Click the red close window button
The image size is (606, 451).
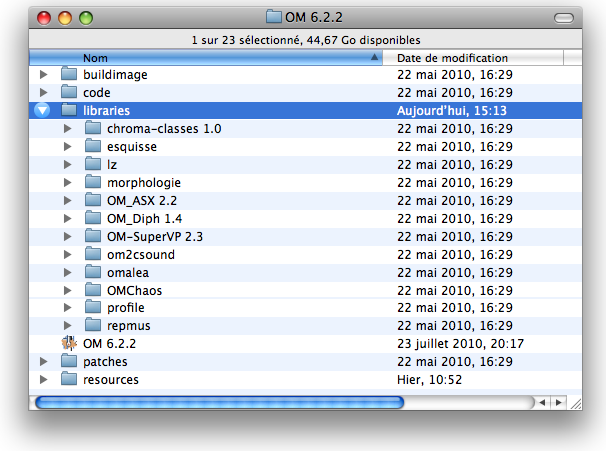click(x=44, y=18)
